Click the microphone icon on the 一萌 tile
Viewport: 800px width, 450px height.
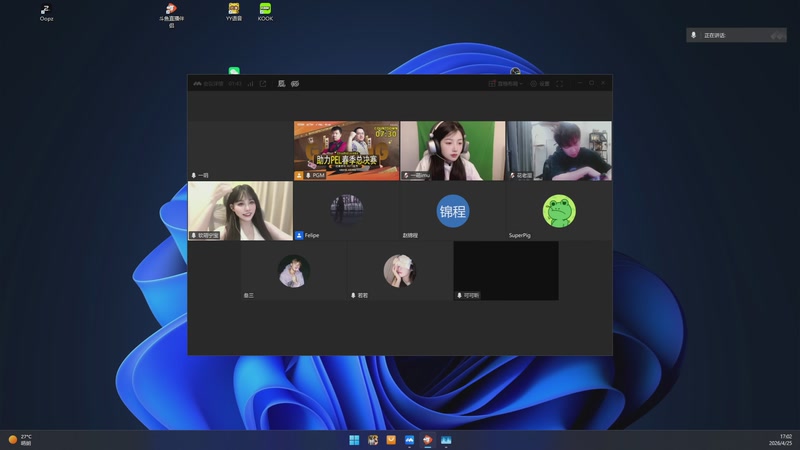tap(193, 176)
